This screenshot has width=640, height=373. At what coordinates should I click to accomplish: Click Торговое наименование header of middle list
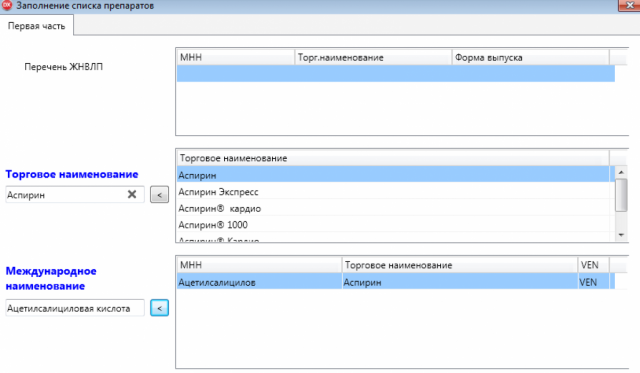tap(393, 158)
